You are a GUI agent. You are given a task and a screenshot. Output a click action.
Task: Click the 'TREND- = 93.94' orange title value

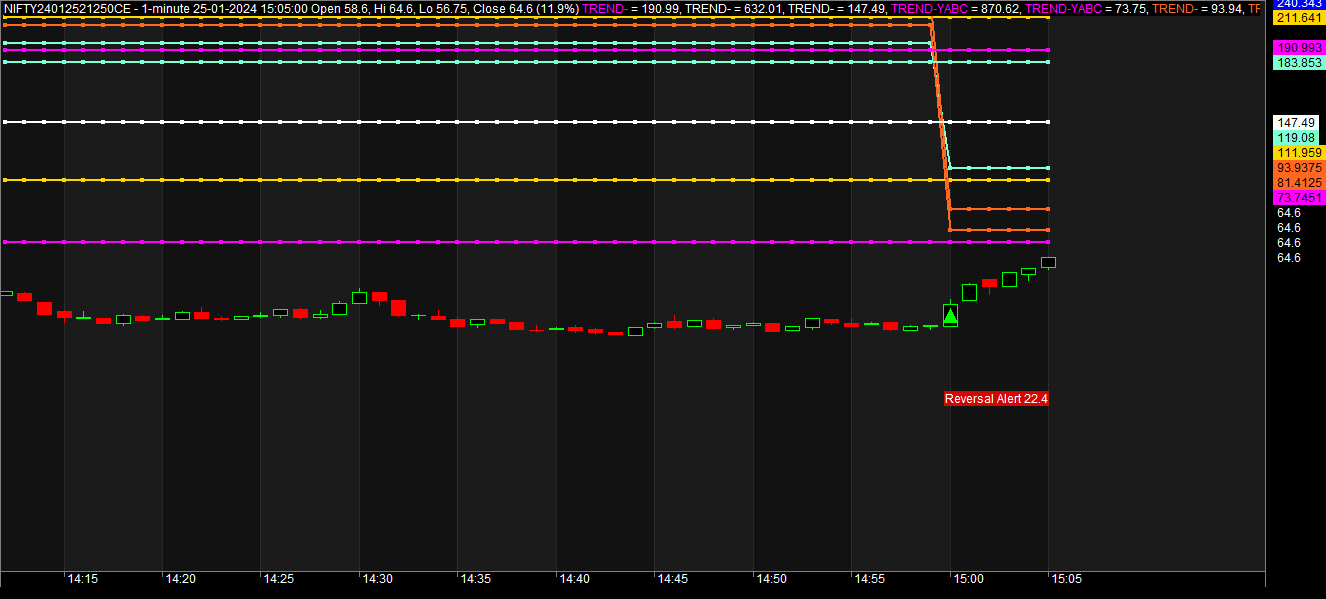pos(1197,8)
